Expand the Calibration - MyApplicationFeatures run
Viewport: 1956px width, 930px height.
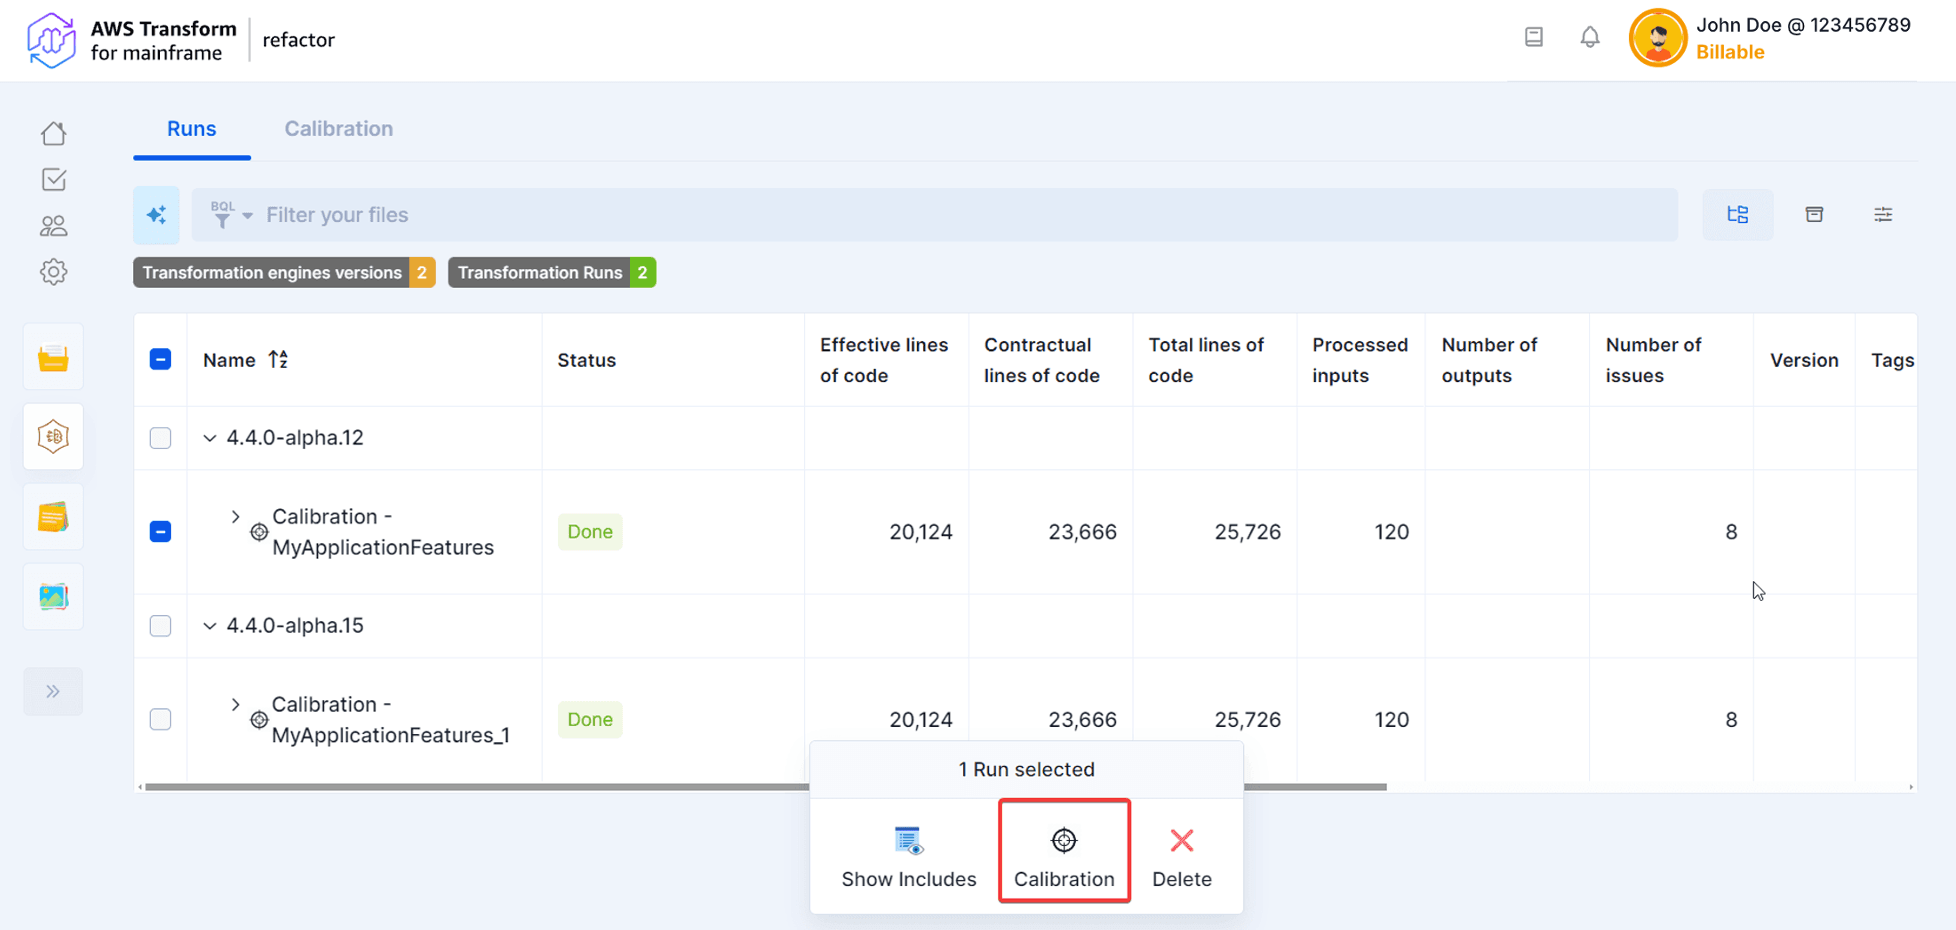[236, 517]
